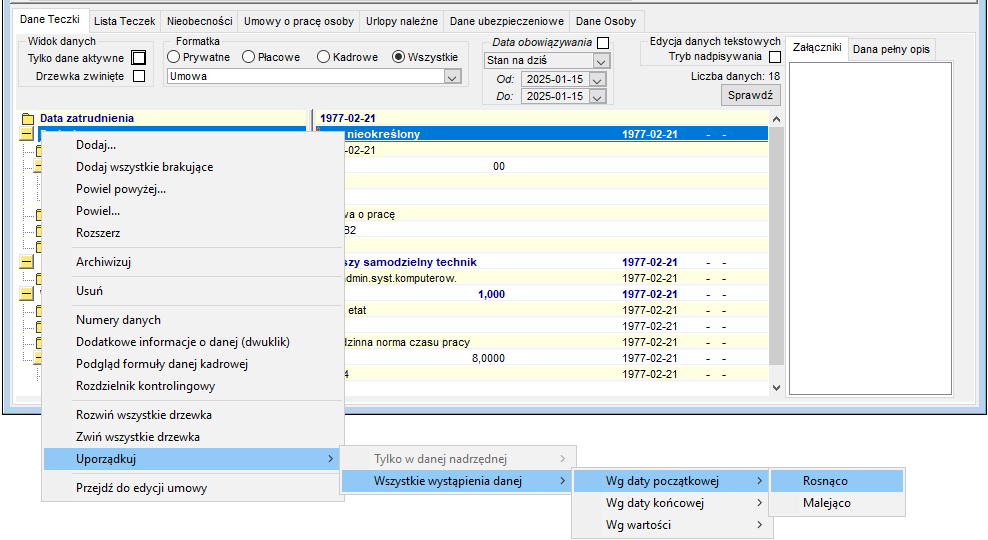Select the Dane Teczki tab
The image size is (988, 540).
[x=50, y=20]
